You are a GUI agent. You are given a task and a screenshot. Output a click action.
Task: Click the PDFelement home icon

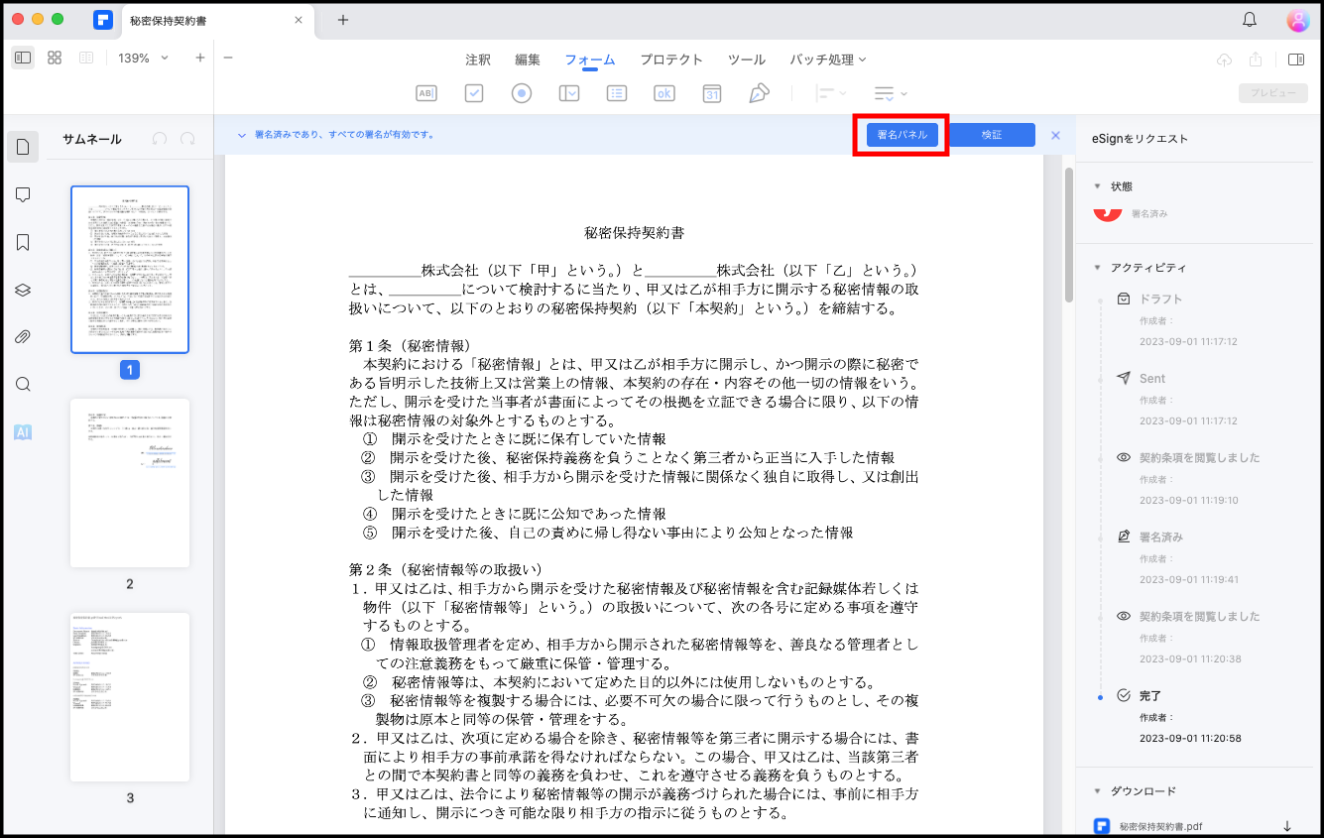click(x=101, y=20)
